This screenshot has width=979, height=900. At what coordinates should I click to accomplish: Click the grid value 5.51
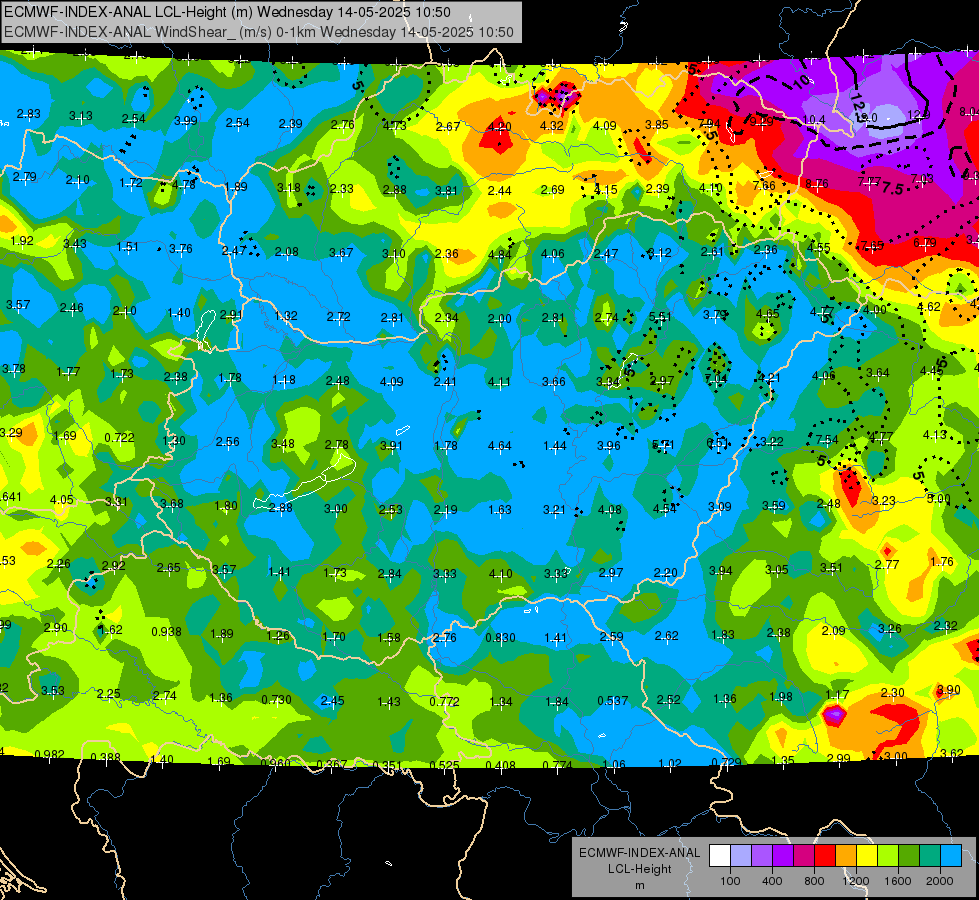point(660,317)
